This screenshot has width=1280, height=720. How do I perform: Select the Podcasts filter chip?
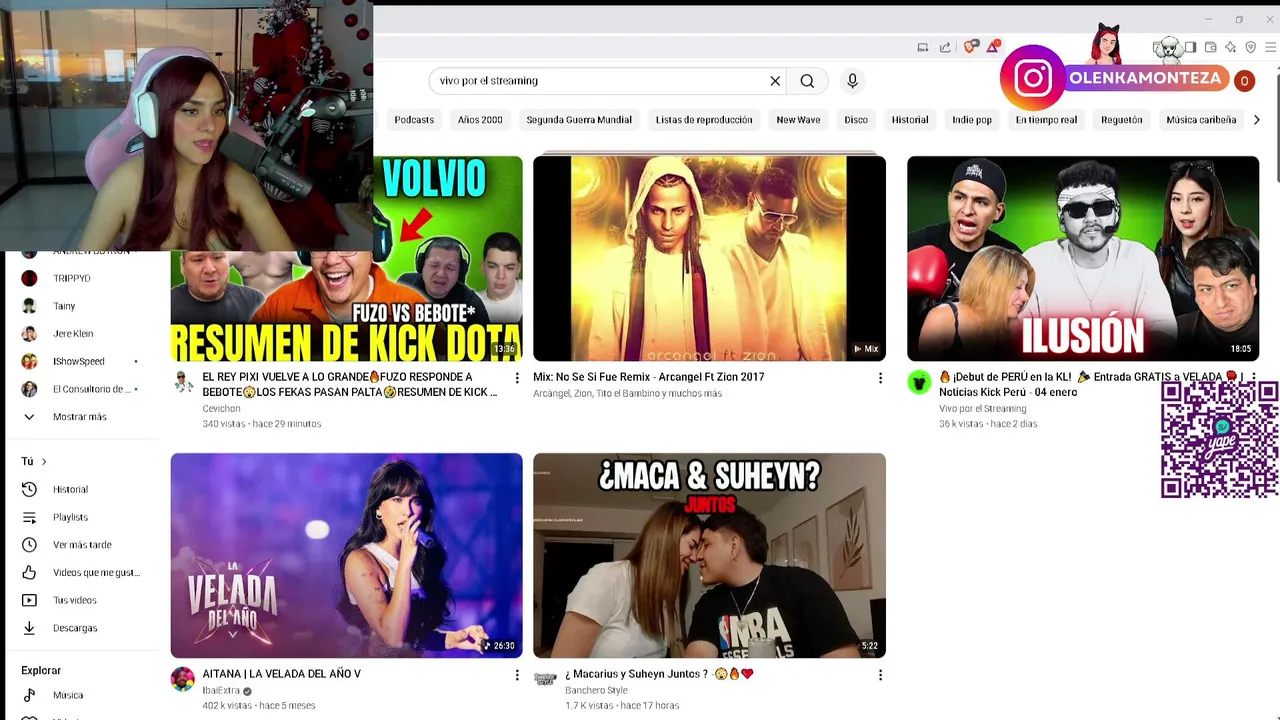(x=414, y=120)
